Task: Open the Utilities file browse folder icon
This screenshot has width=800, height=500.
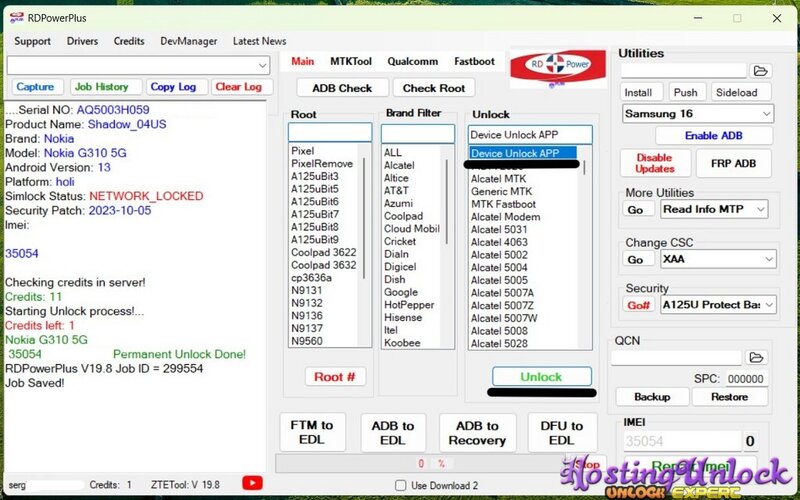Action: [x=760, y=71]
